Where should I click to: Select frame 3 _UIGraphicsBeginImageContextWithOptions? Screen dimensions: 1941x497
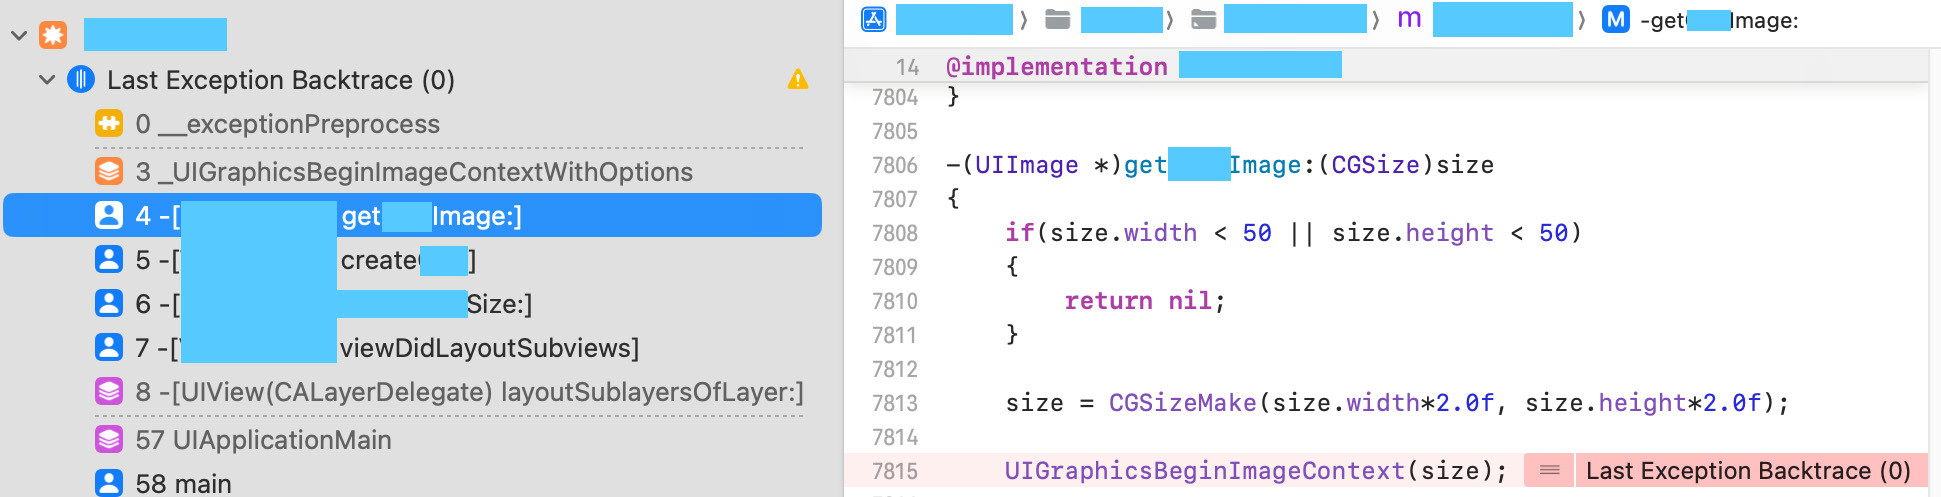pos(414,172)
